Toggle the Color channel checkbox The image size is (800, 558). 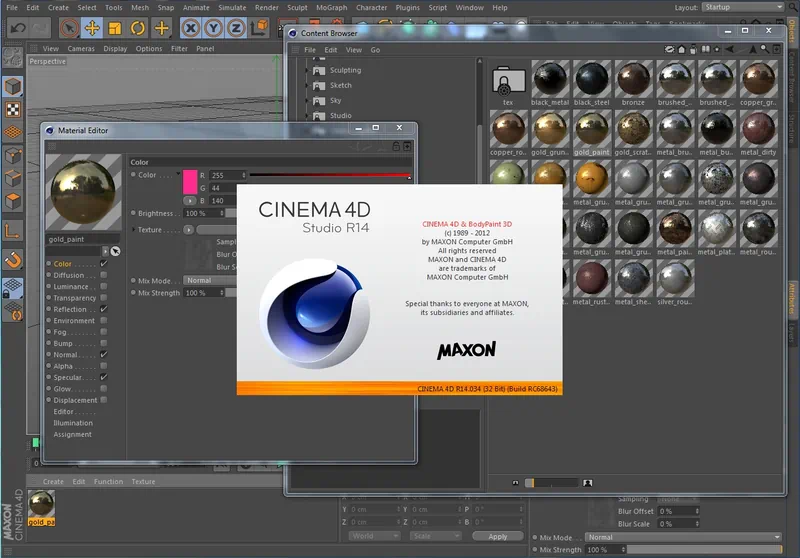click(x=104, y=264)
